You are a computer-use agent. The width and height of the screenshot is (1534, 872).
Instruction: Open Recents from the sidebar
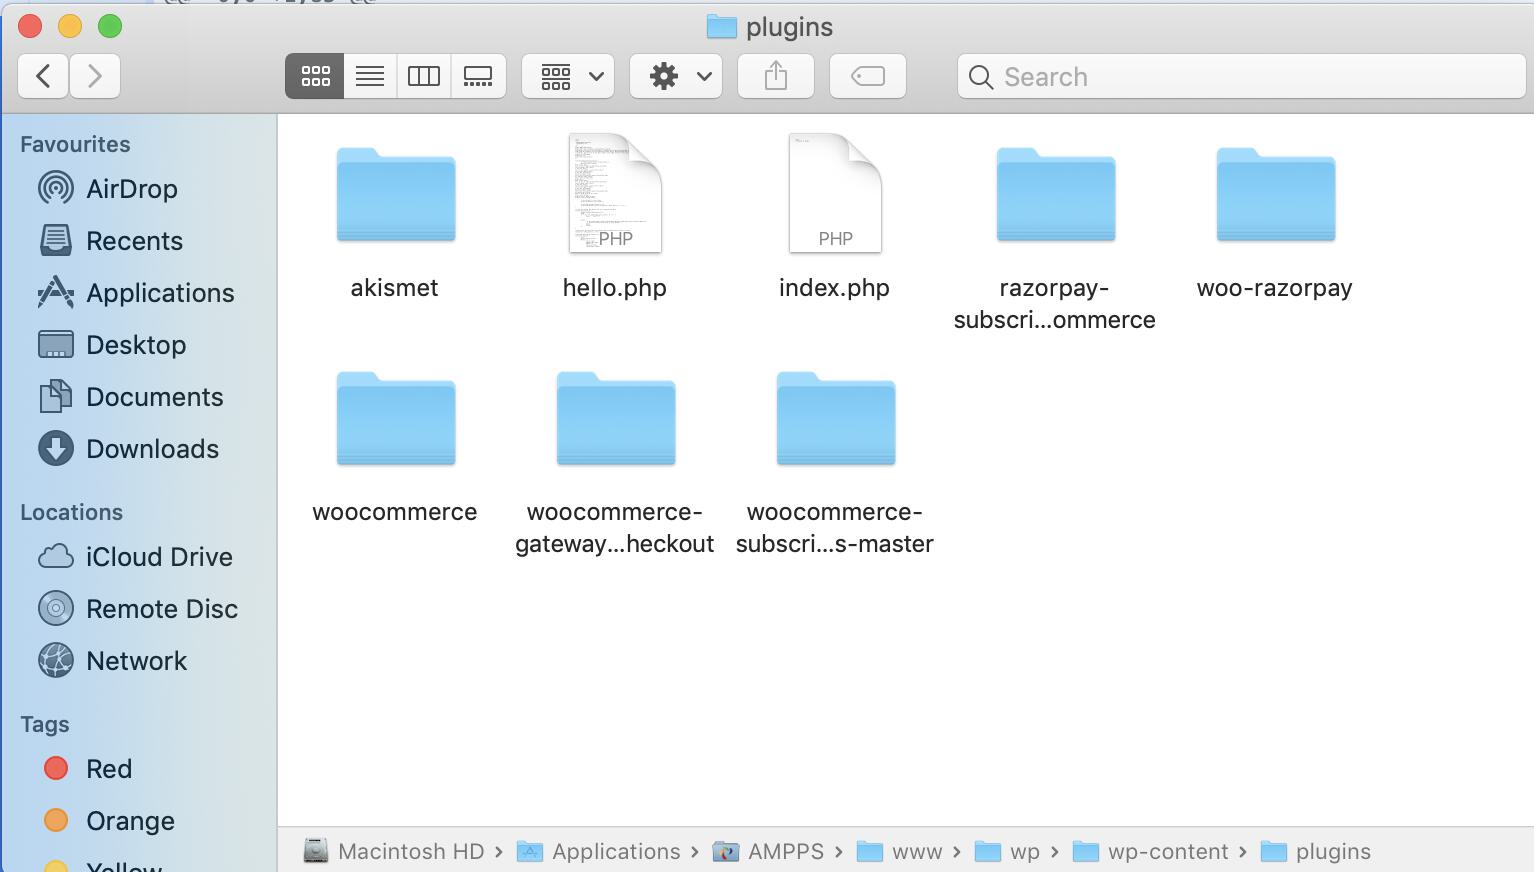tap(134, 241)
